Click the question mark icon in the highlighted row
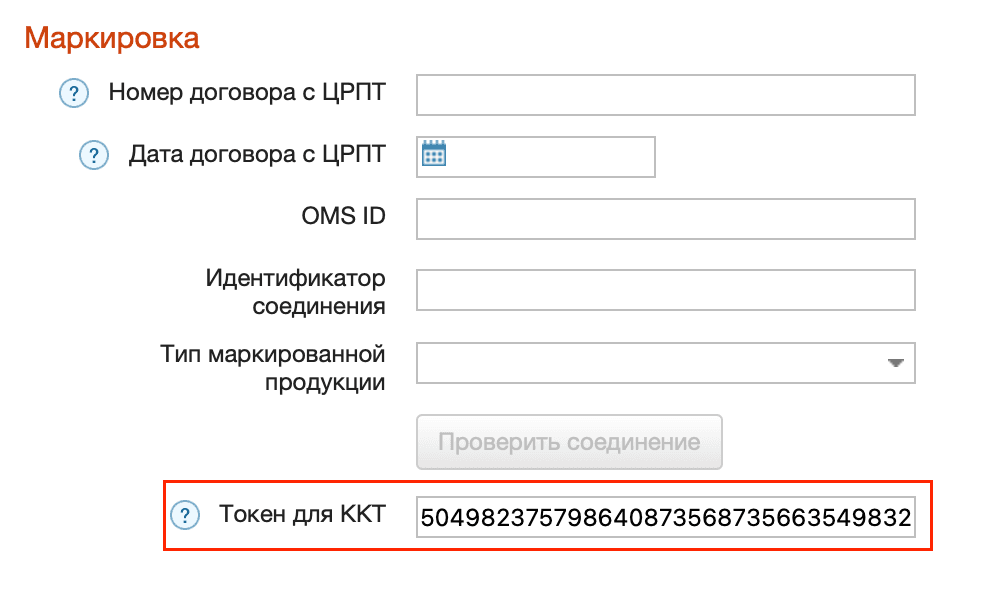The width and height of the screenshot is (982, 600). pyautogui.click(x=187, y=514)
